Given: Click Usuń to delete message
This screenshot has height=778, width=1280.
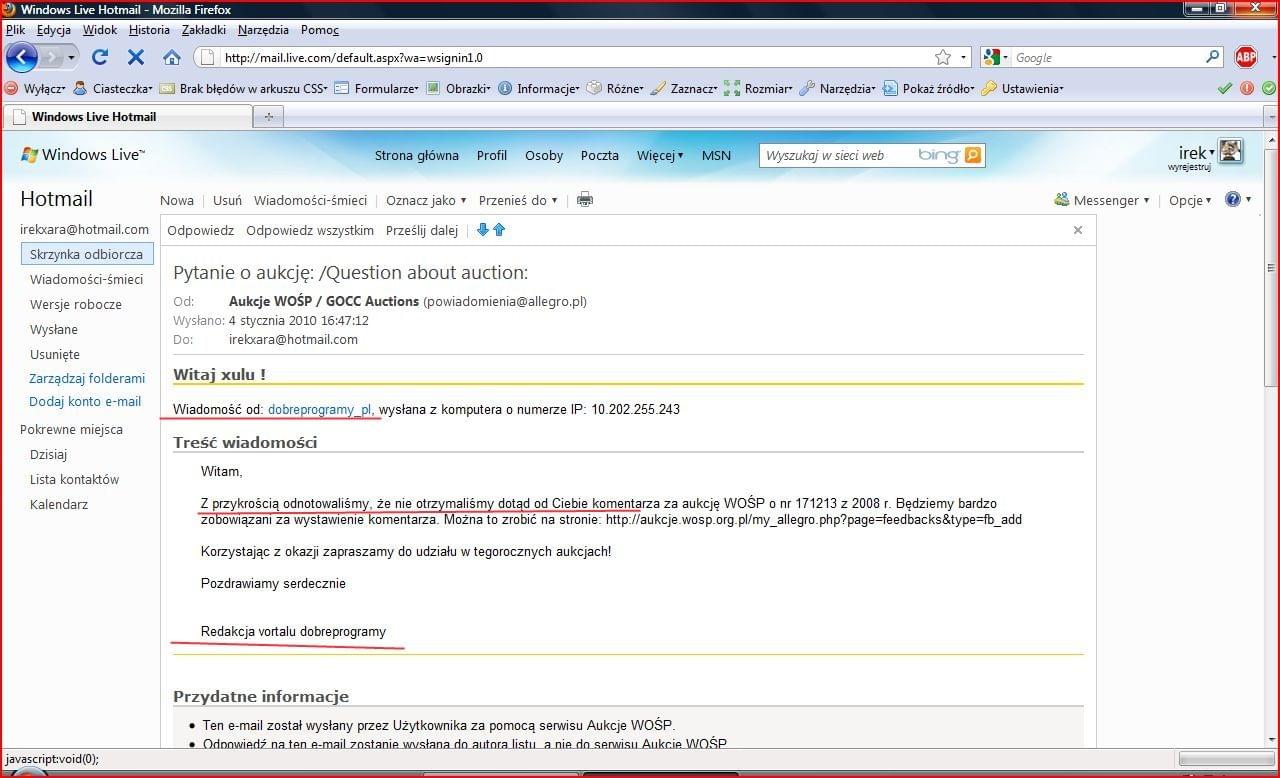Looking at the screenshot, I should (x=227, y=200).
